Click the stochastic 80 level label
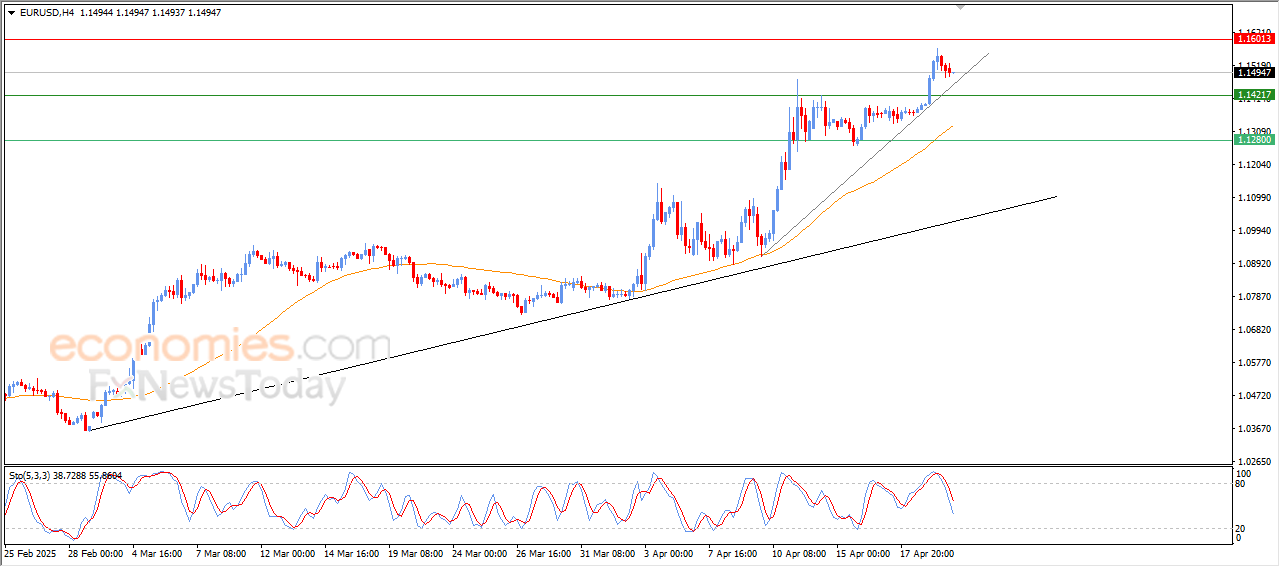 click(1241, 484)
